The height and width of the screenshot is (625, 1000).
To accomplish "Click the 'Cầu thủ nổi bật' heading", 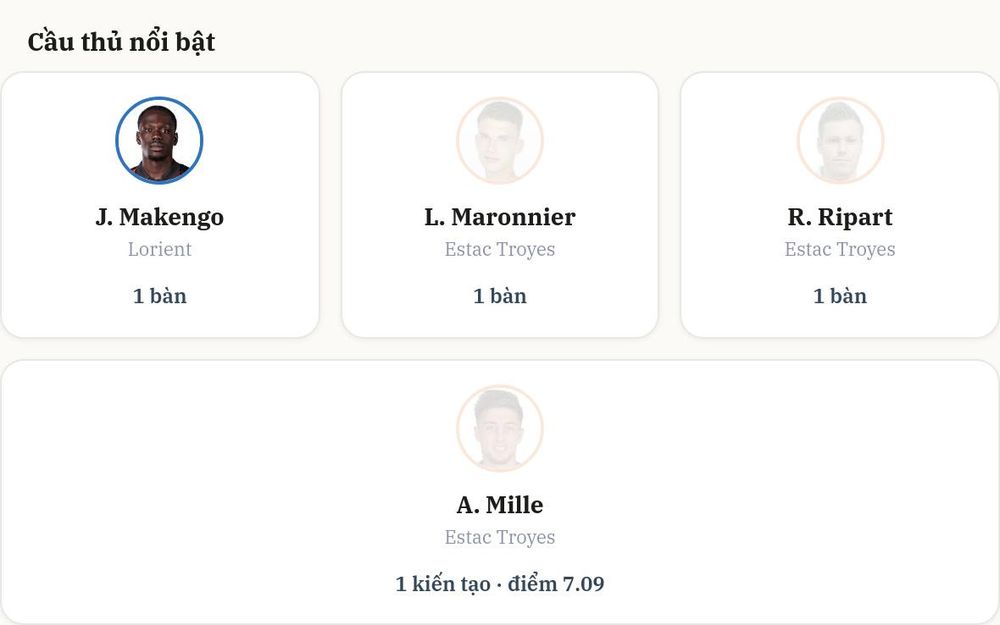I will point(121,42).
